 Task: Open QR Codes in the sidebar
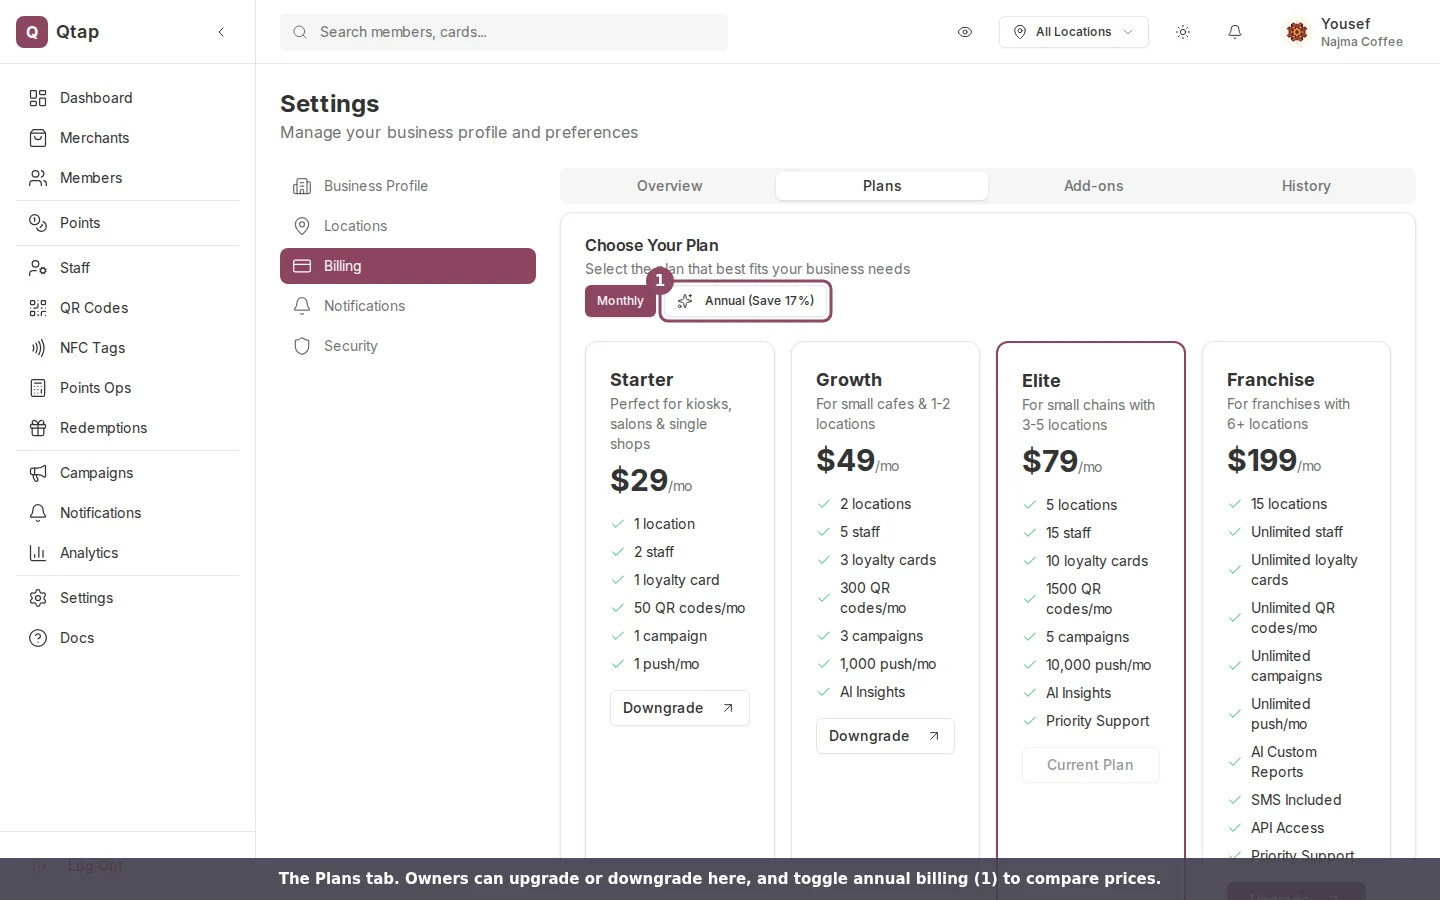coord(127,308)
